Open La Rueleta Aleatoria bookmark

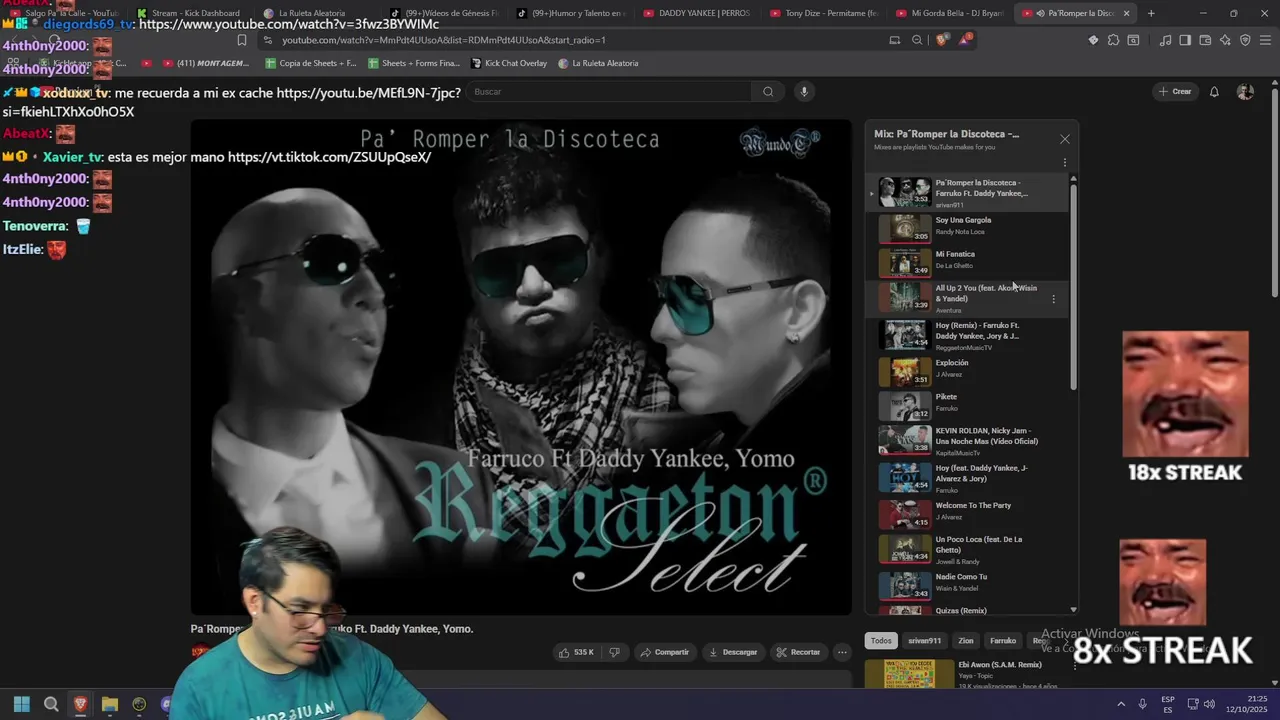[597, 63]
